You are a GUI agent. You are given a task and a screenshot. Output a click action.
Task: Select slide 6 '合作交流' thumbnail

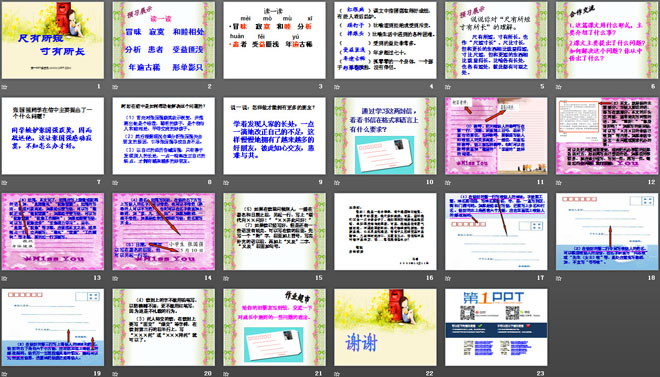(607, 40)
